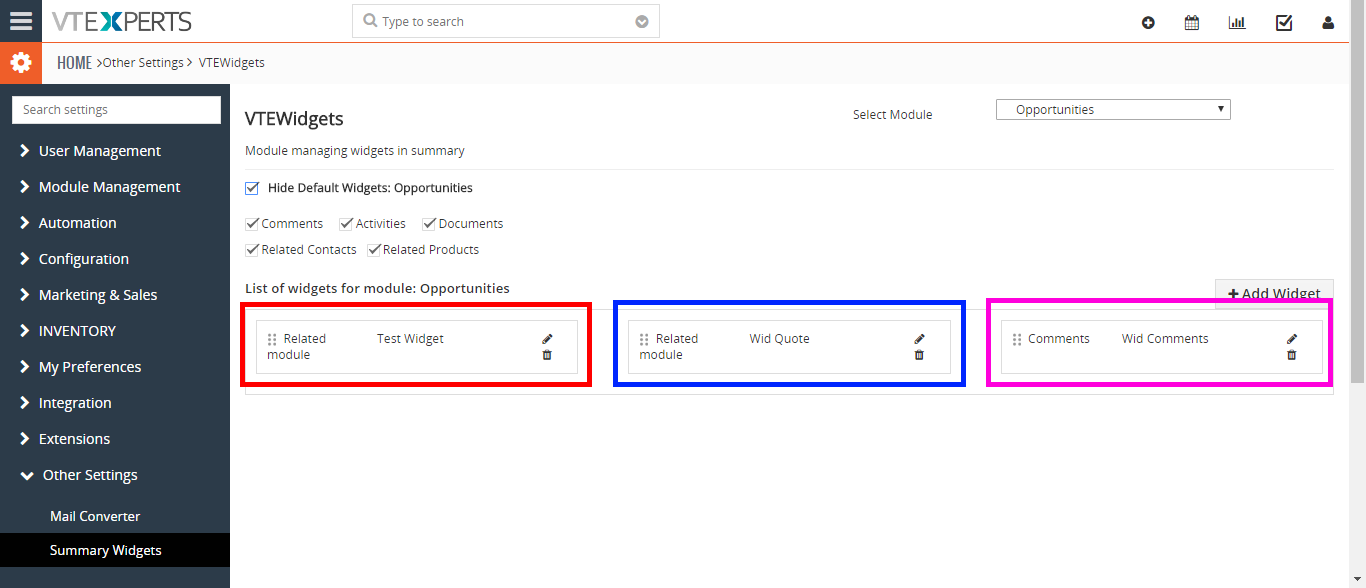Expand the User Management section

pyautogui.click(x=100, y=151)
